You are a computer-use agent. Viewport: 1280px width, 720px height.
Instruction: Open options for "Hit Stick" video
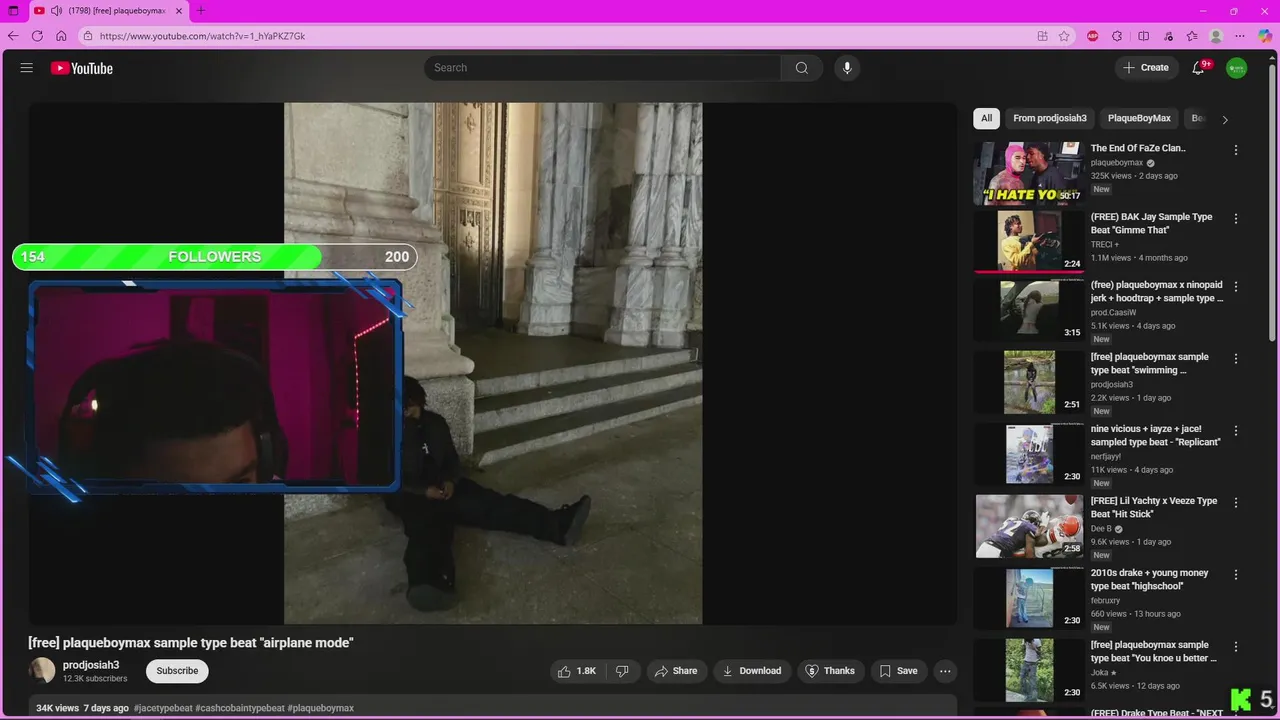tap(1236, 502)
